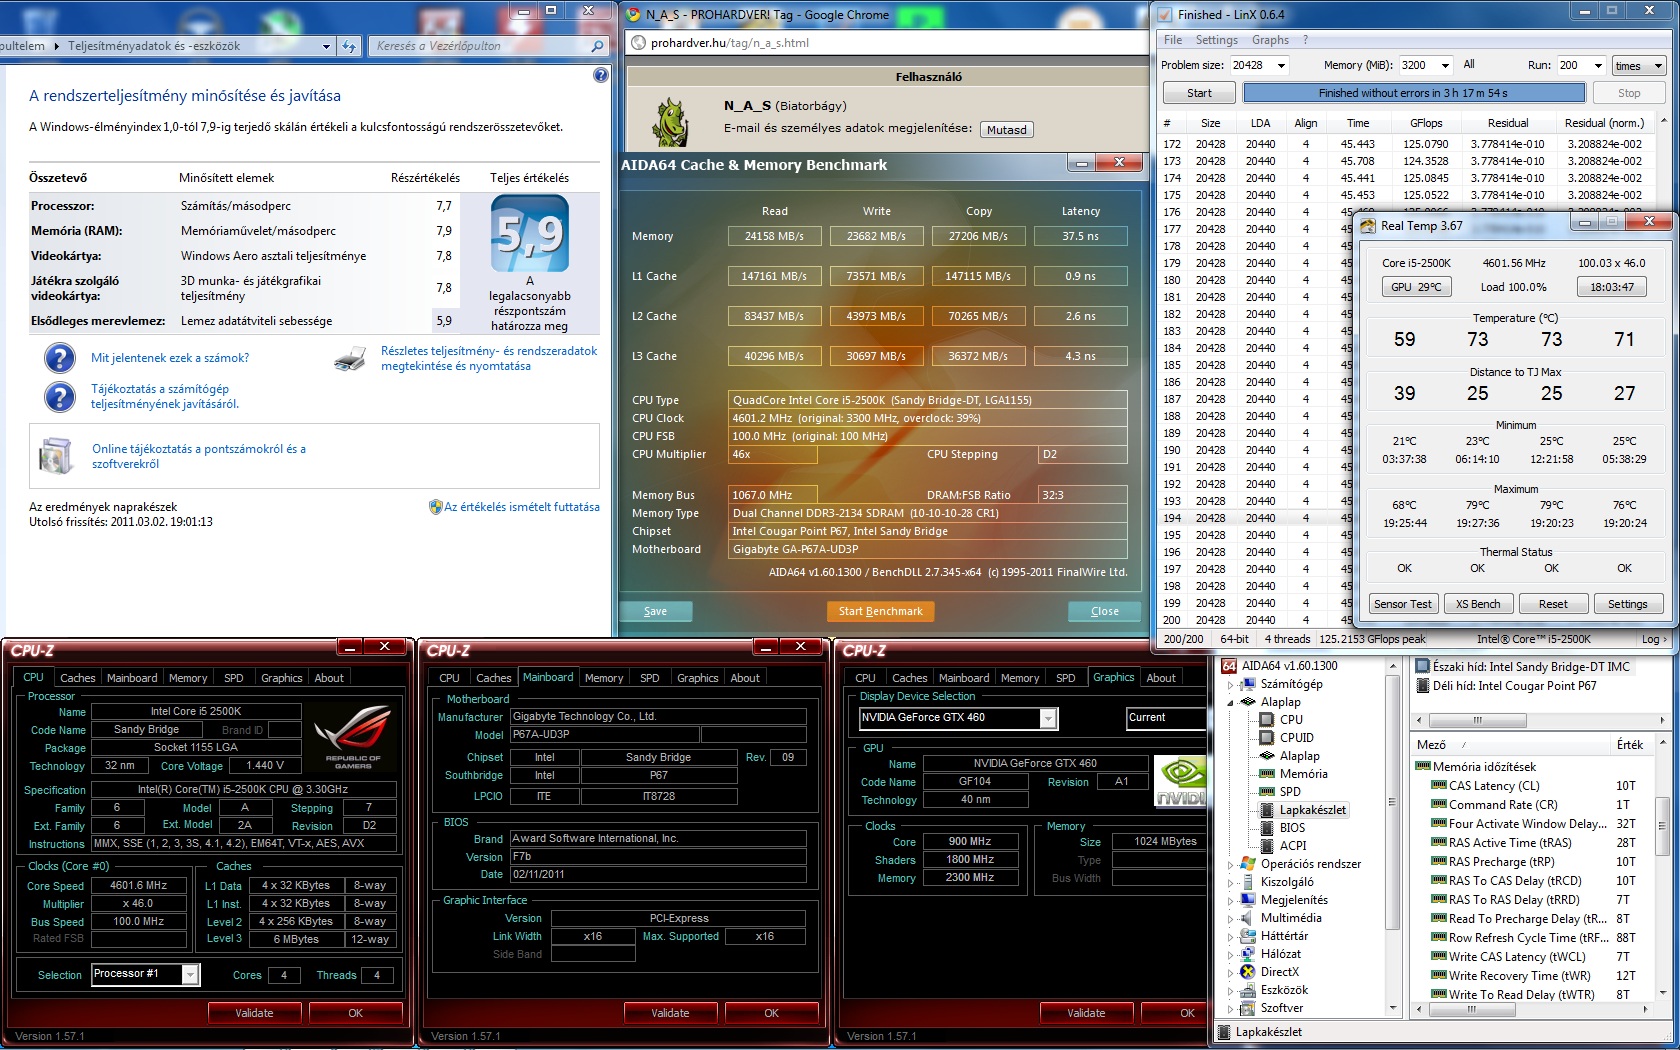Open the Problem size dropdown in LinX
Viewport: 1680px width, 1050px height.
1281,66
